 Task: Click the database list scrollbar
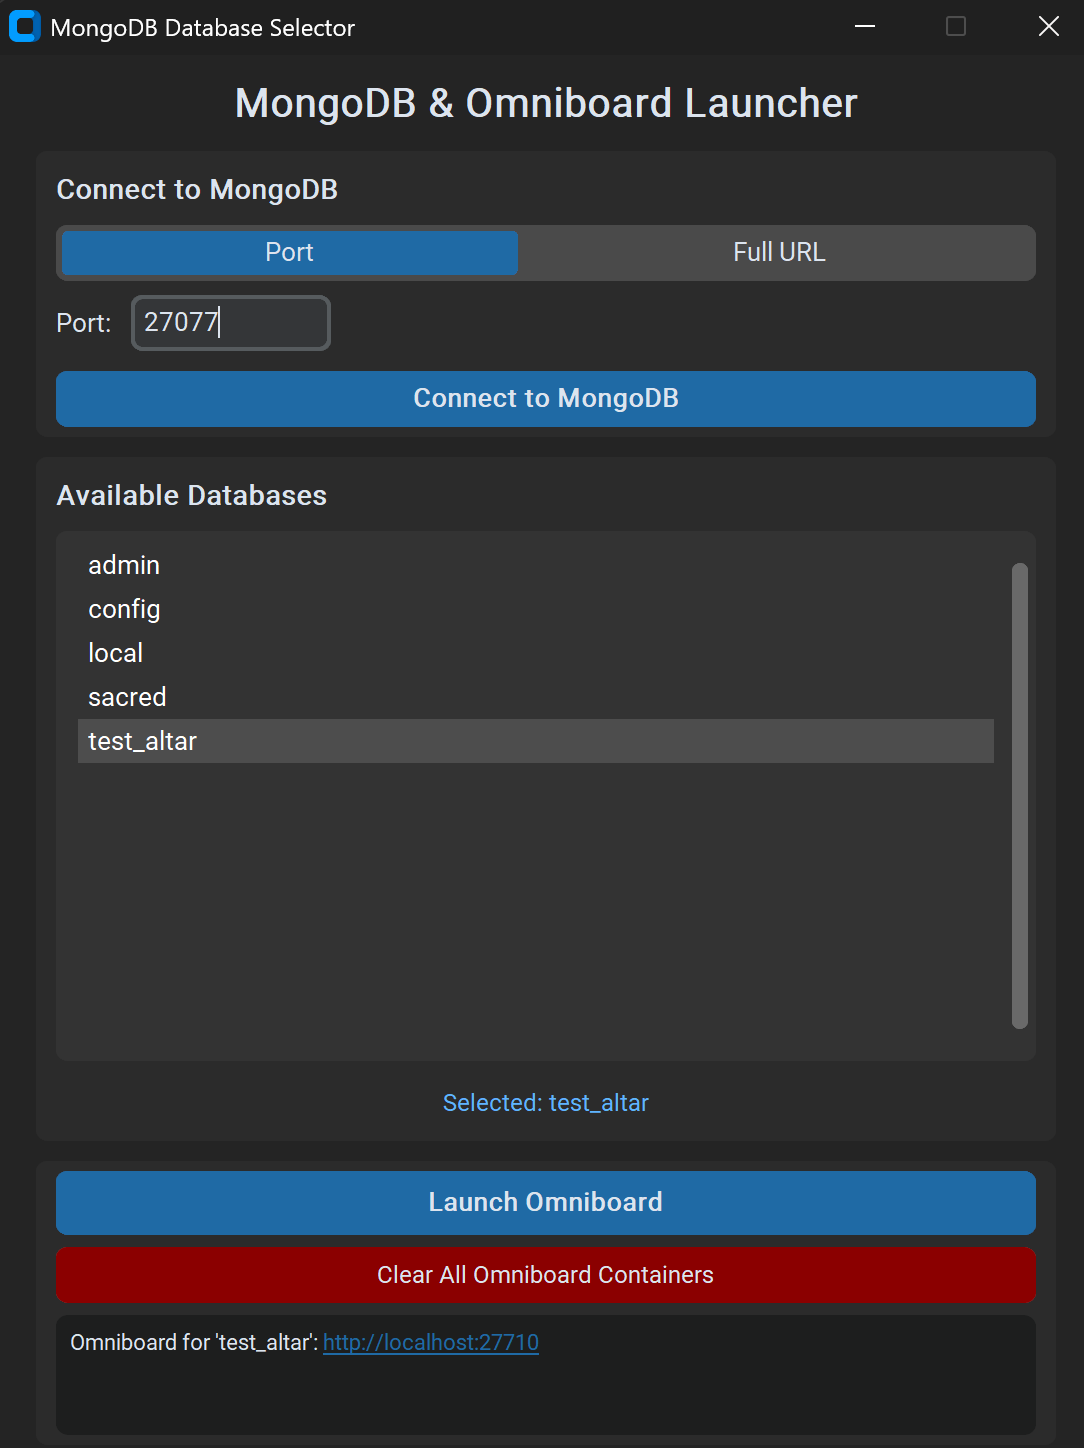click(1020, 796)
